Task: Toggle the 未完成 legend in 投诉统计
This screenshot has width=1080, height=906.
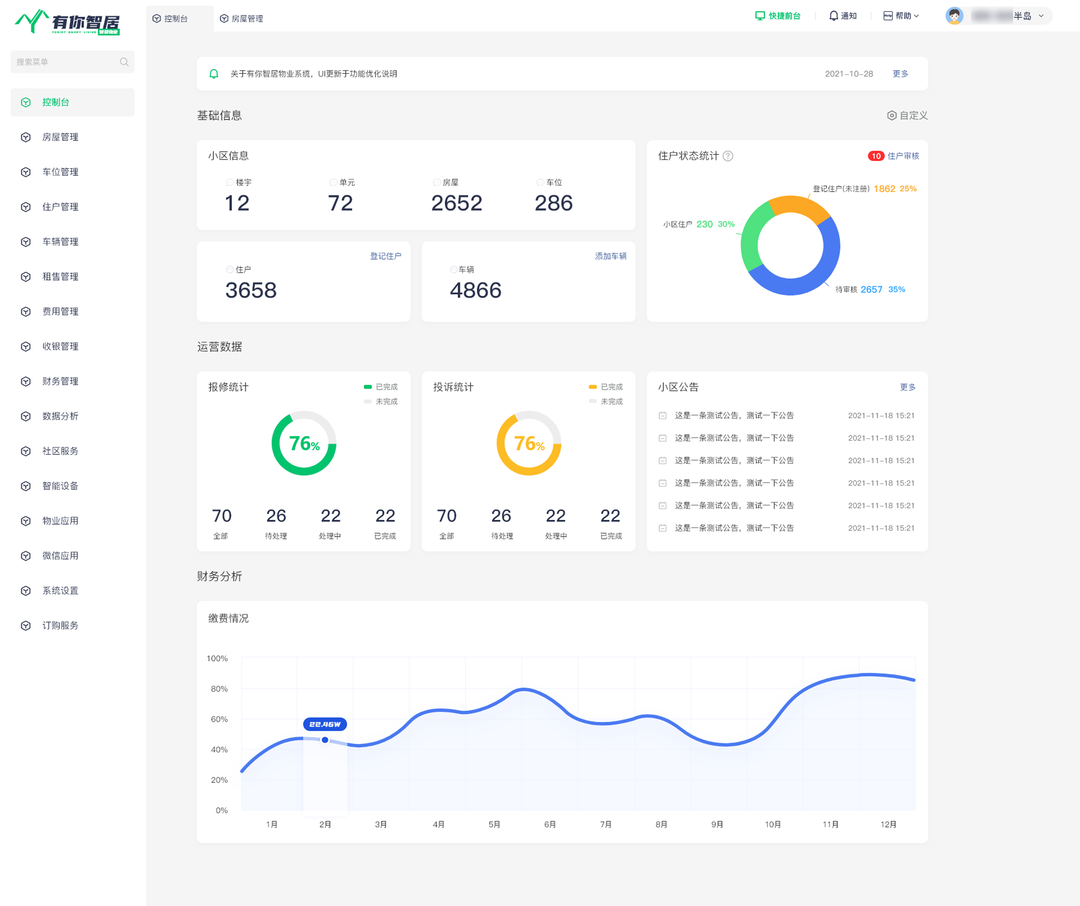Action: (x=605, y=401)
